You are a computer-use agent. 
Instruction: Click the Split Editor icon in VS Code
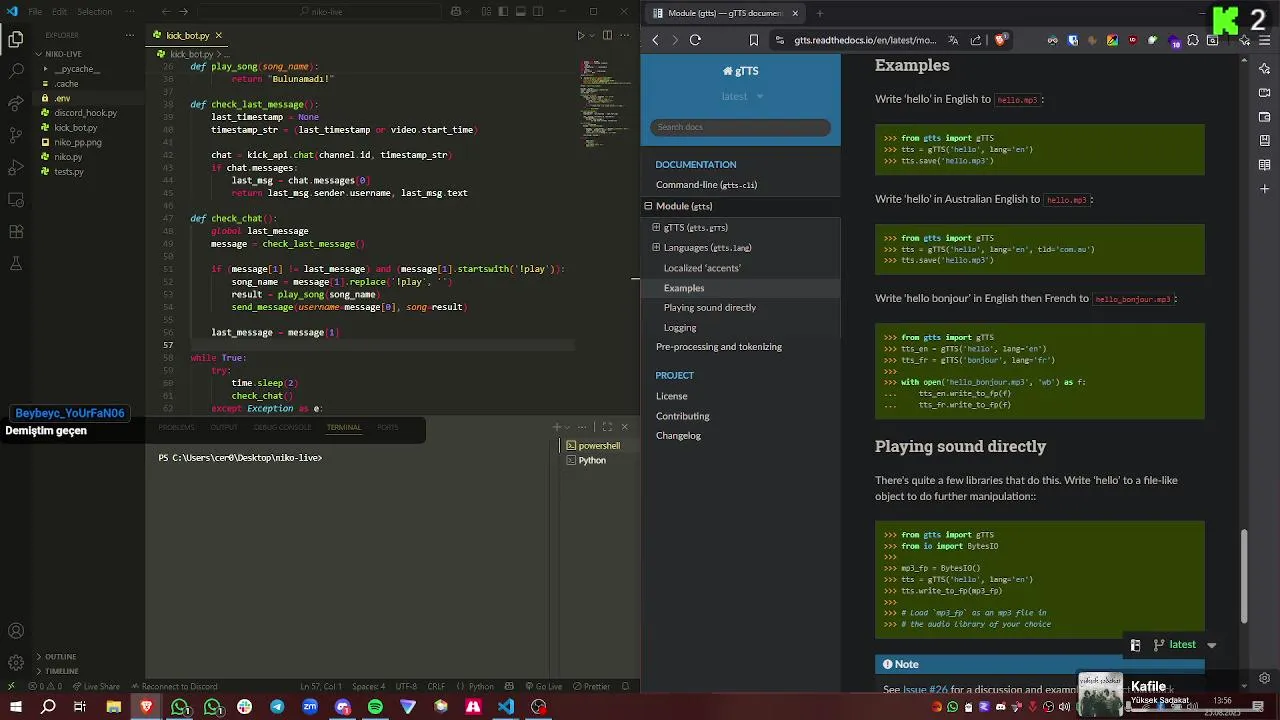coord(607,35)
